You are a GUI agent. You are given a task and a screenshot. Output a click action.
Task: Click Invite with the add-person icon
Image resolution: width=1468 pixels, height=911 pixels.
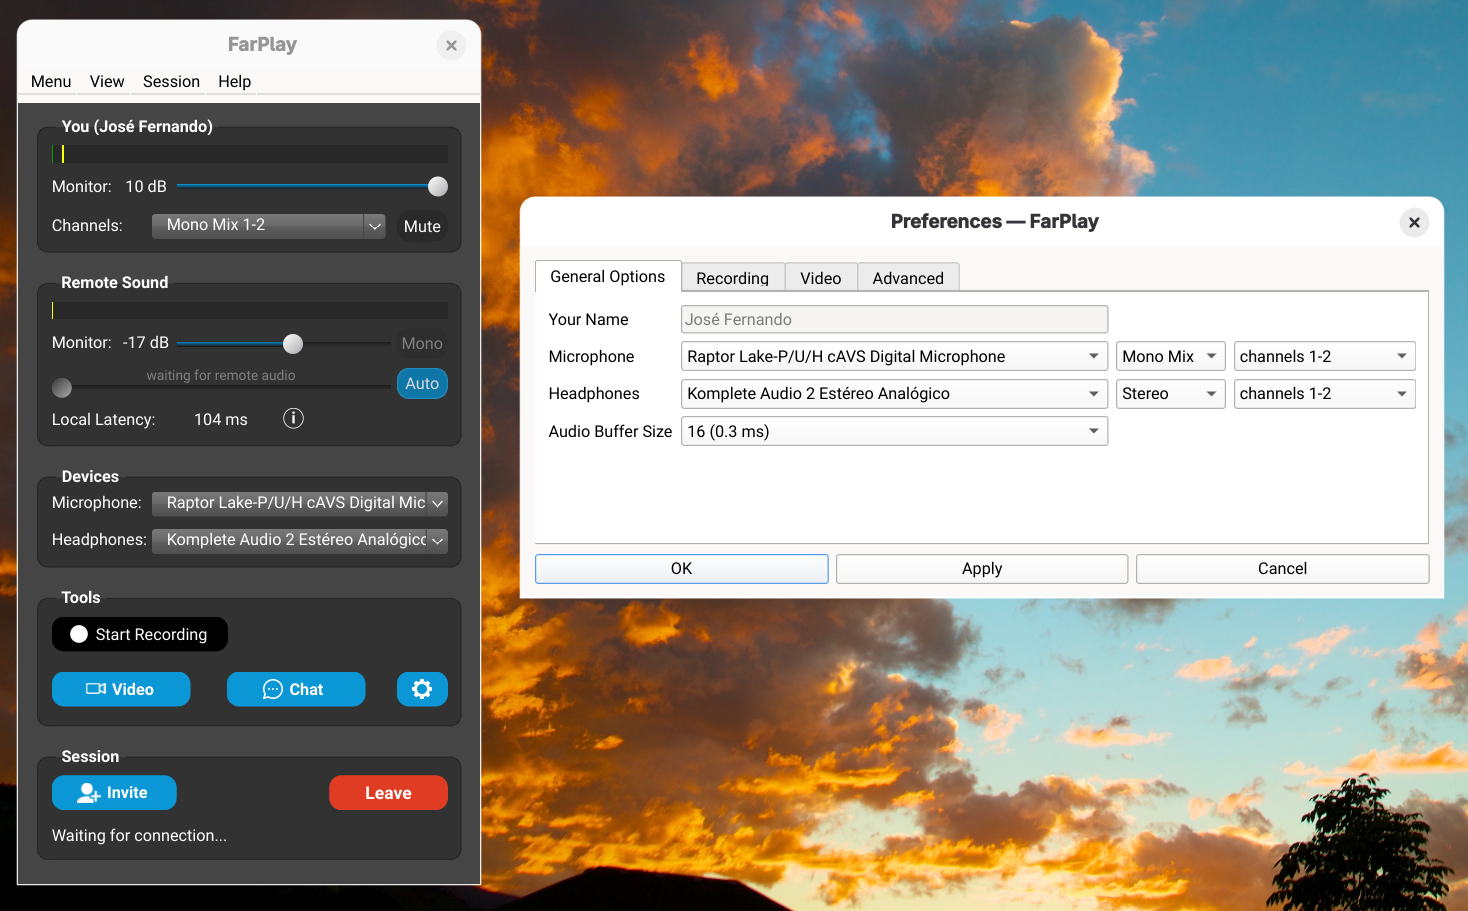114,793
